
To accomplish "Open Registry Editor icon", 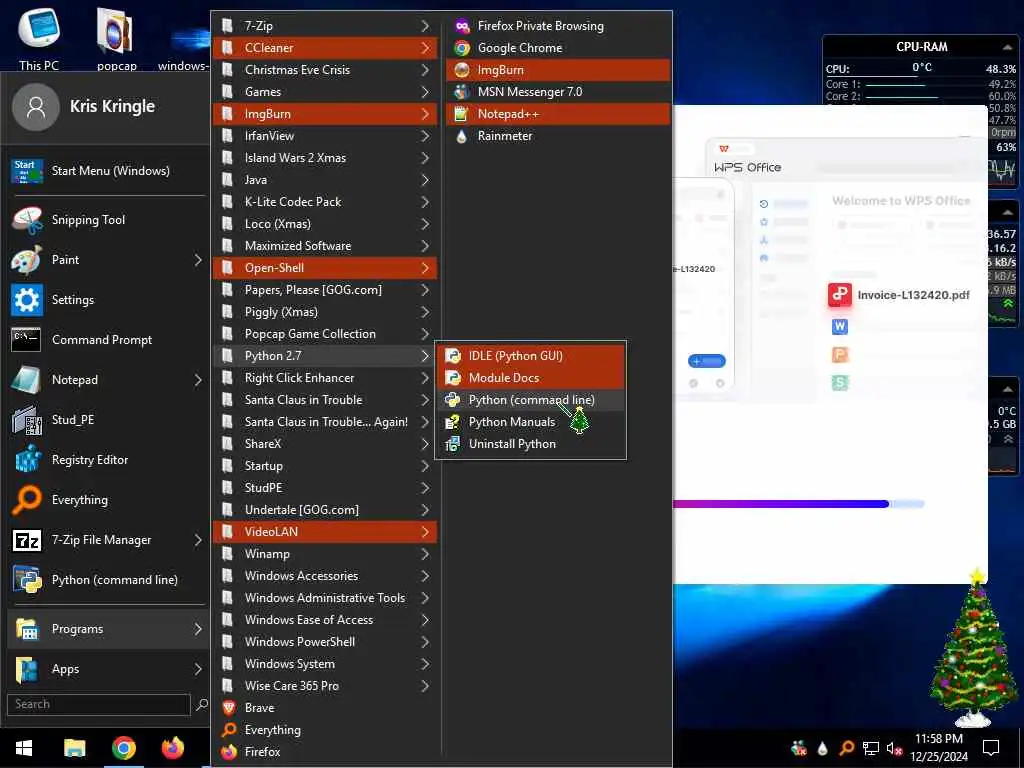I will (x=27, y=460).
